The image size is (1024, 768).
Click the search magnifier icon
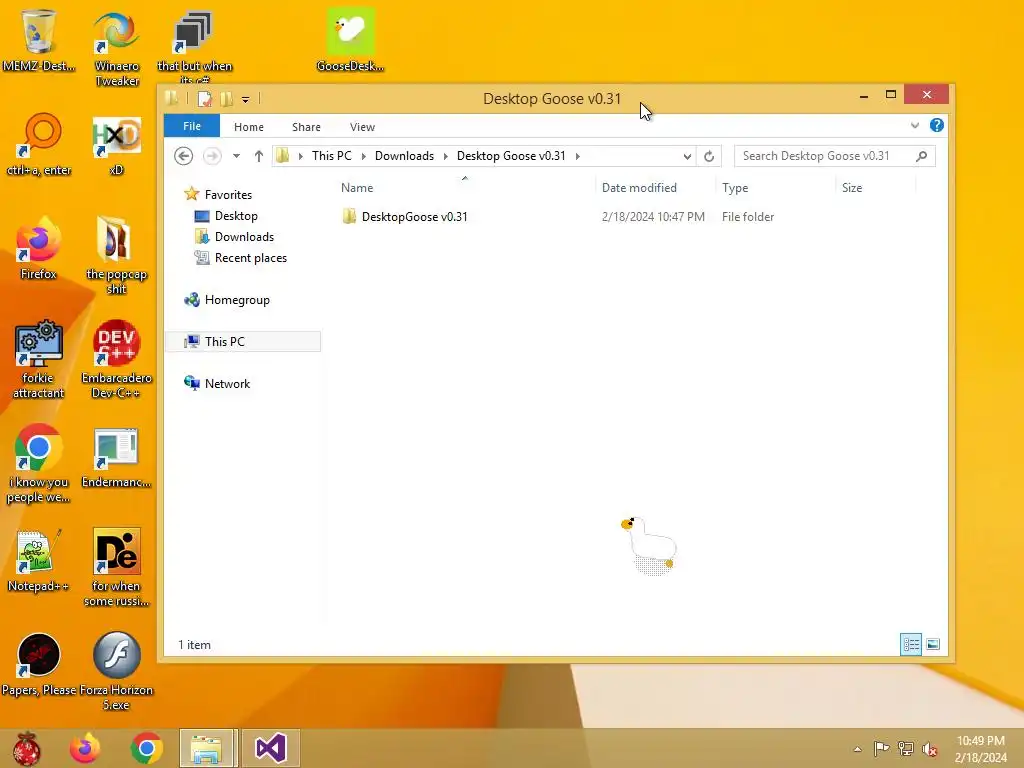tap(921, 156)
